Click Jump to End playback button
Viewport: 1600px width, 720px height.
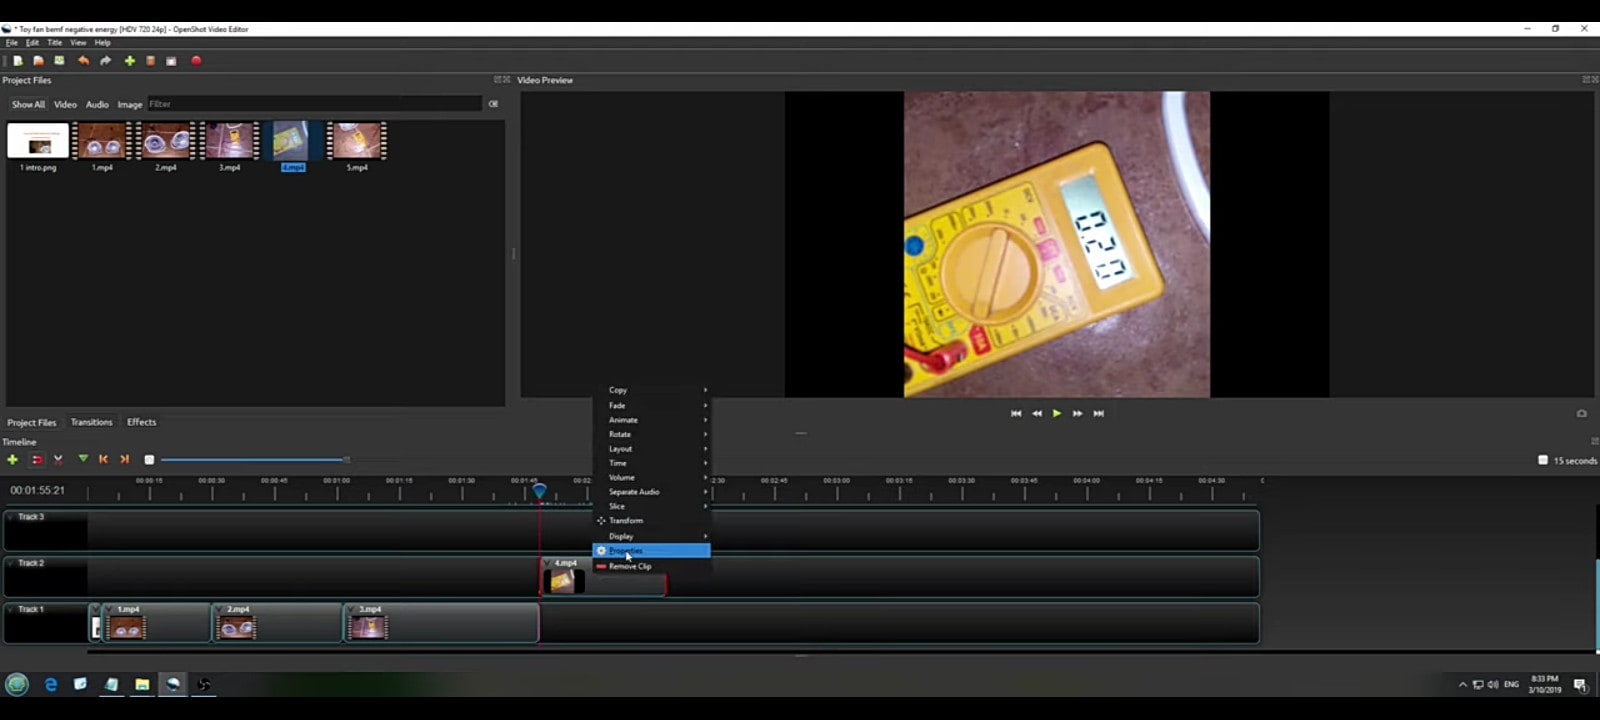tap(1098, 413)
